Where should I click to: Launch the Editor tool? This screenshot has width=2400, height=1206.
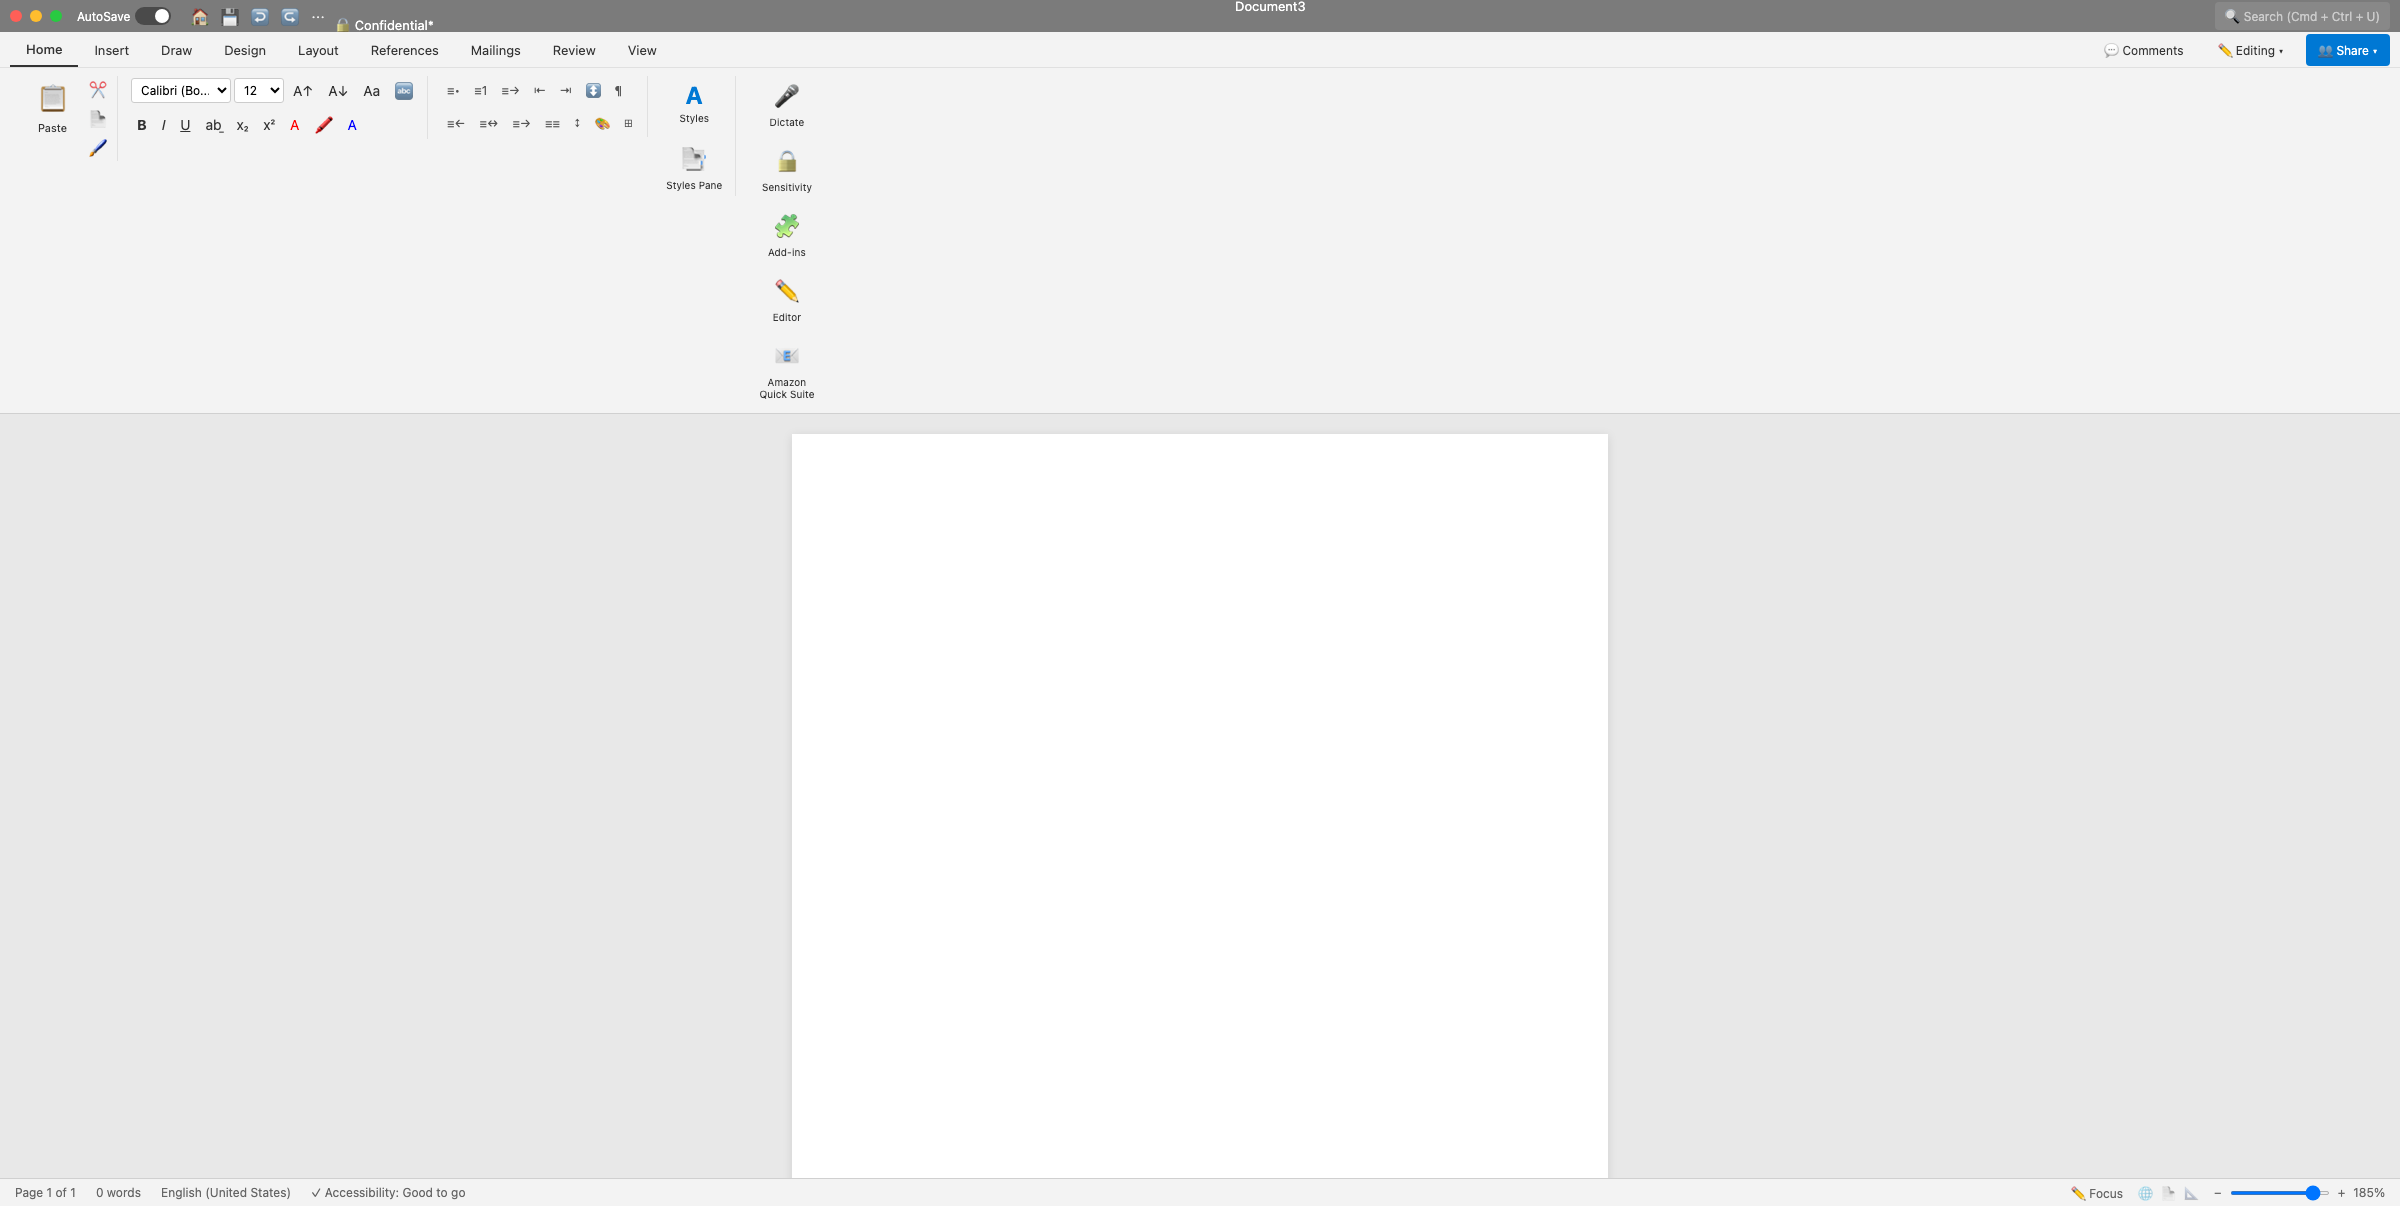point(786,292)
